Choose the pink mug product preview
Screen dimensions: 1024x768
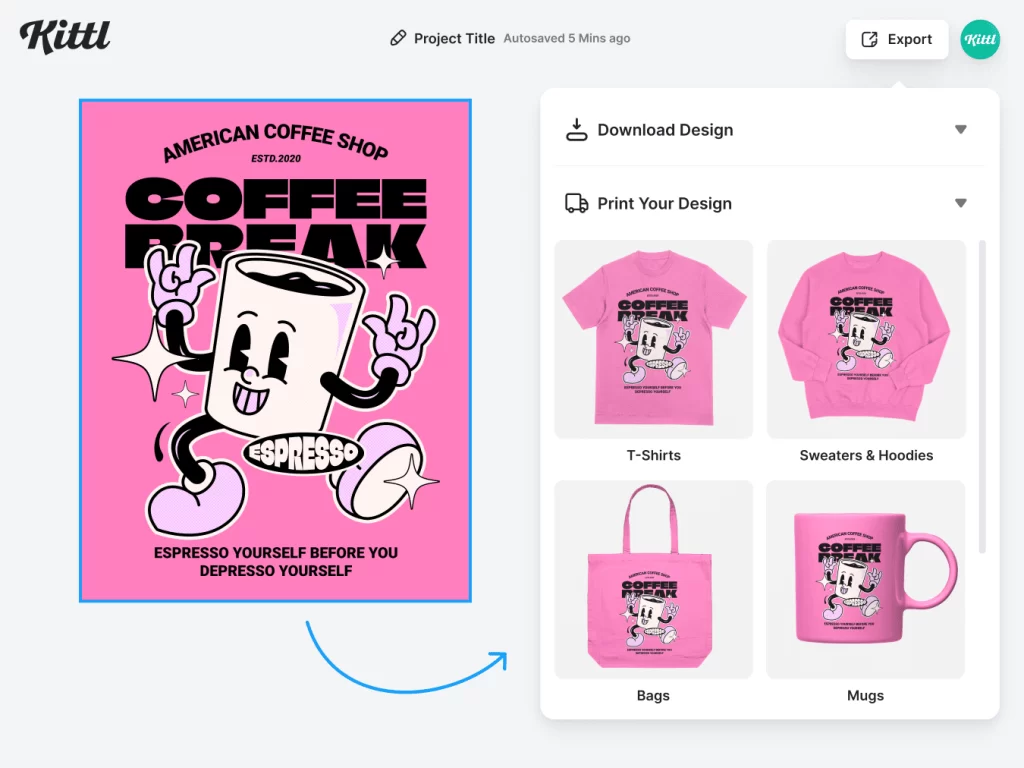[866, 580]
